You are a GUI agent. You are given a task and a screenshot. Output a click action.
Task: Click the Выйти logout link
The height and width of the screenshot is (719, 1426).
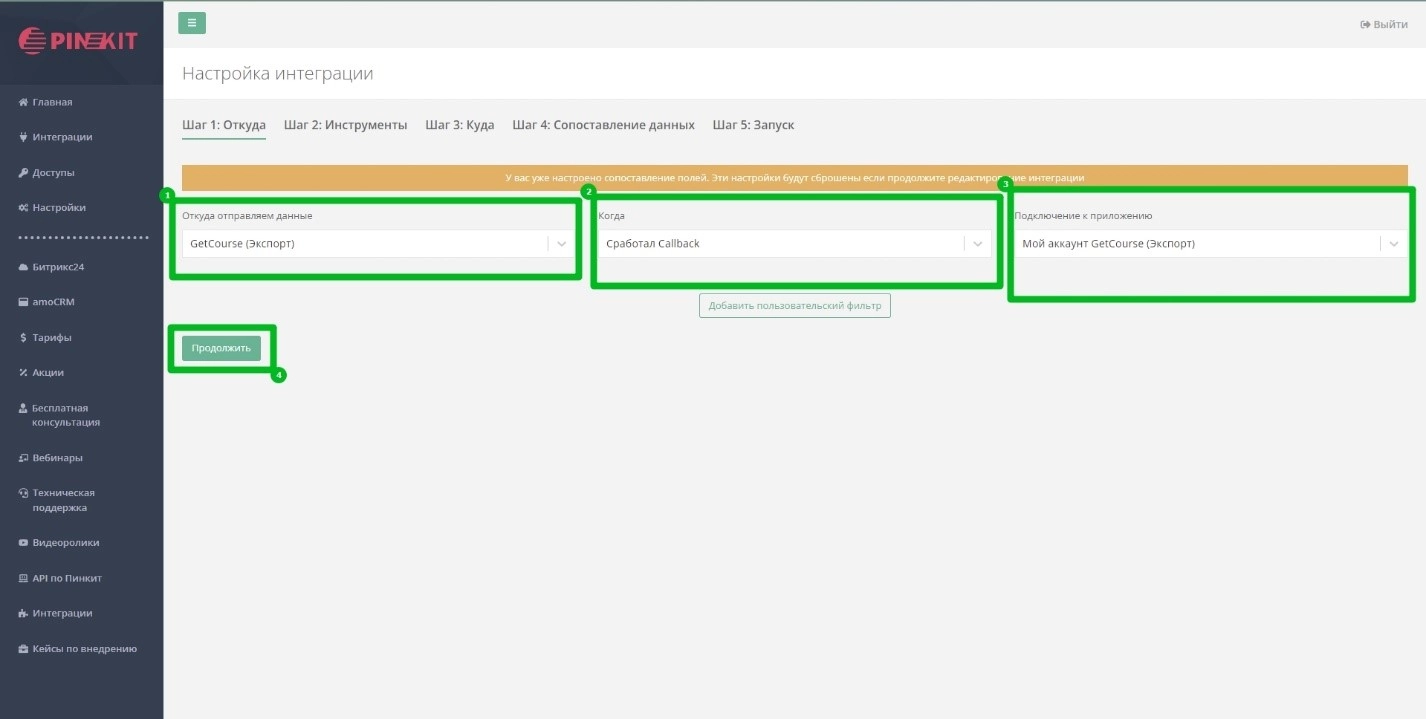(x=1383, y=24)
